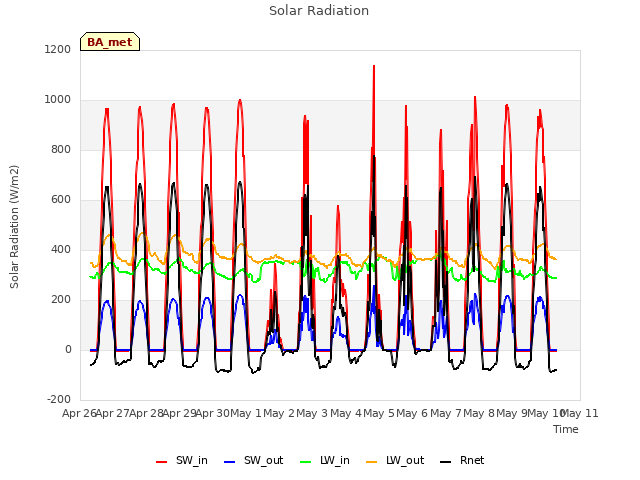Click the SW_in legend entry

(182, 461)
